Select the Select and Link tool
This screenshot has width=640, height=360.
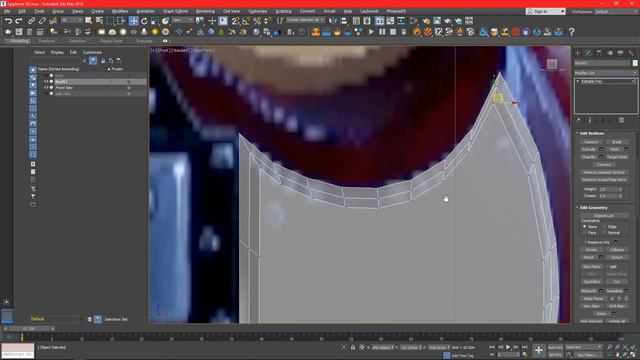[x=31, y=21]
